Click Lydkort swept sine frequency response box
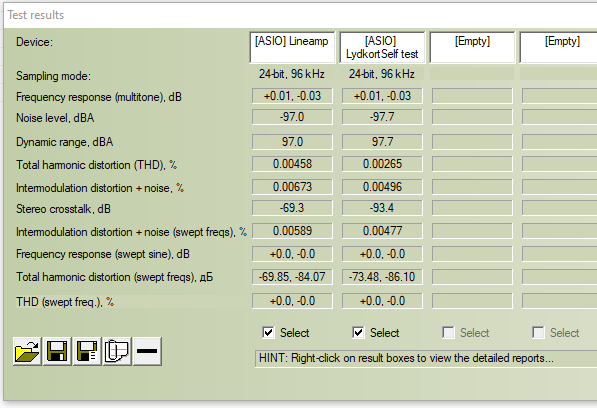This screenshot has width=597, height=408. tap(382, 254)
